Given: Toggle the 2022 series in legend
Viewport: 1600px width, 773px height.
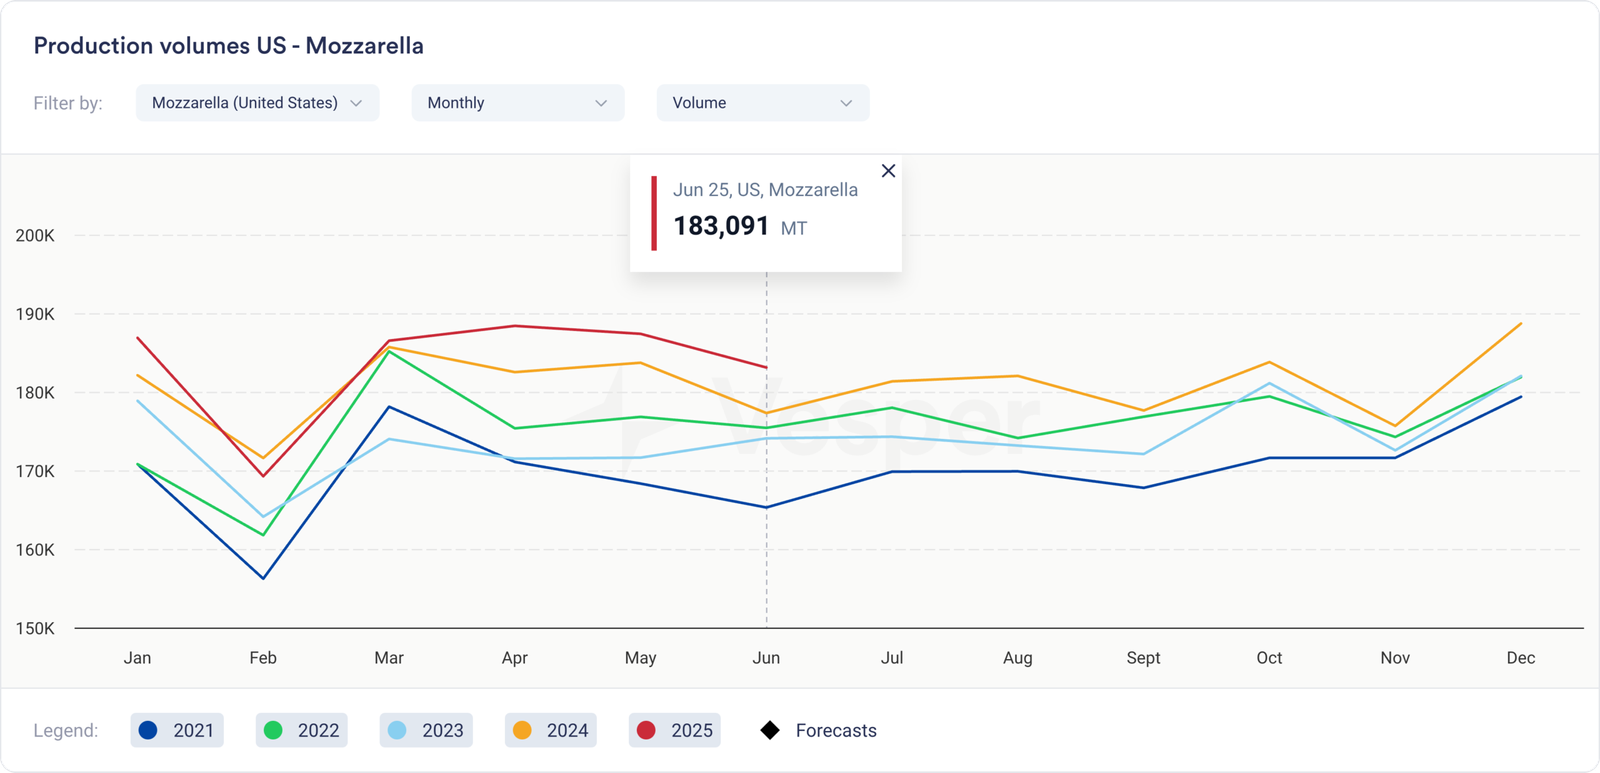Looking at the screenshot, I should pyautogui.click(x=302, y=730).
